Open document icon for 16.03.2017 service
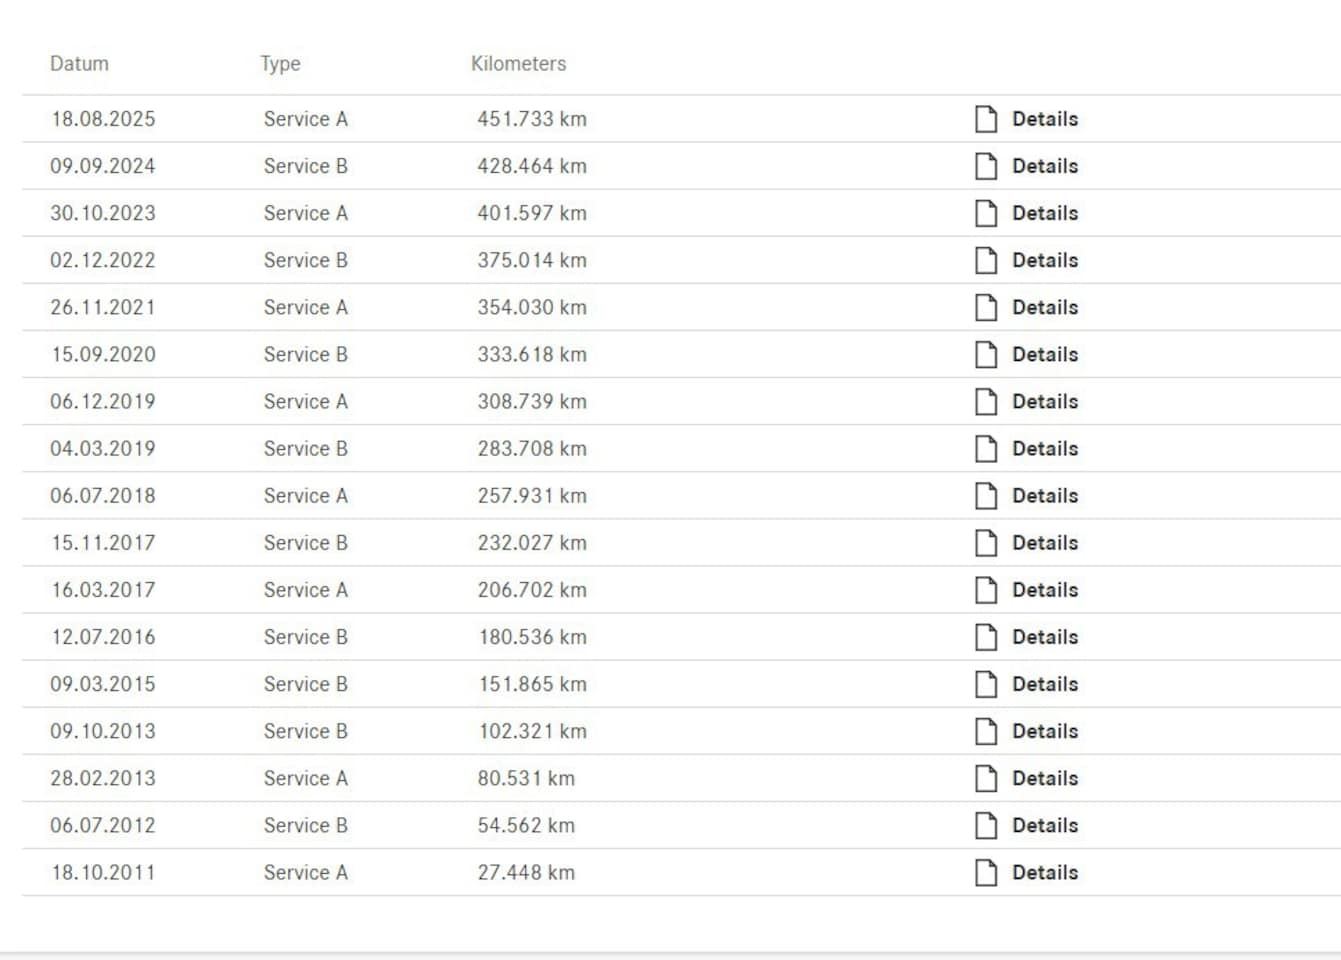Viewport: 1341px width, 960px height. [986, 590]
